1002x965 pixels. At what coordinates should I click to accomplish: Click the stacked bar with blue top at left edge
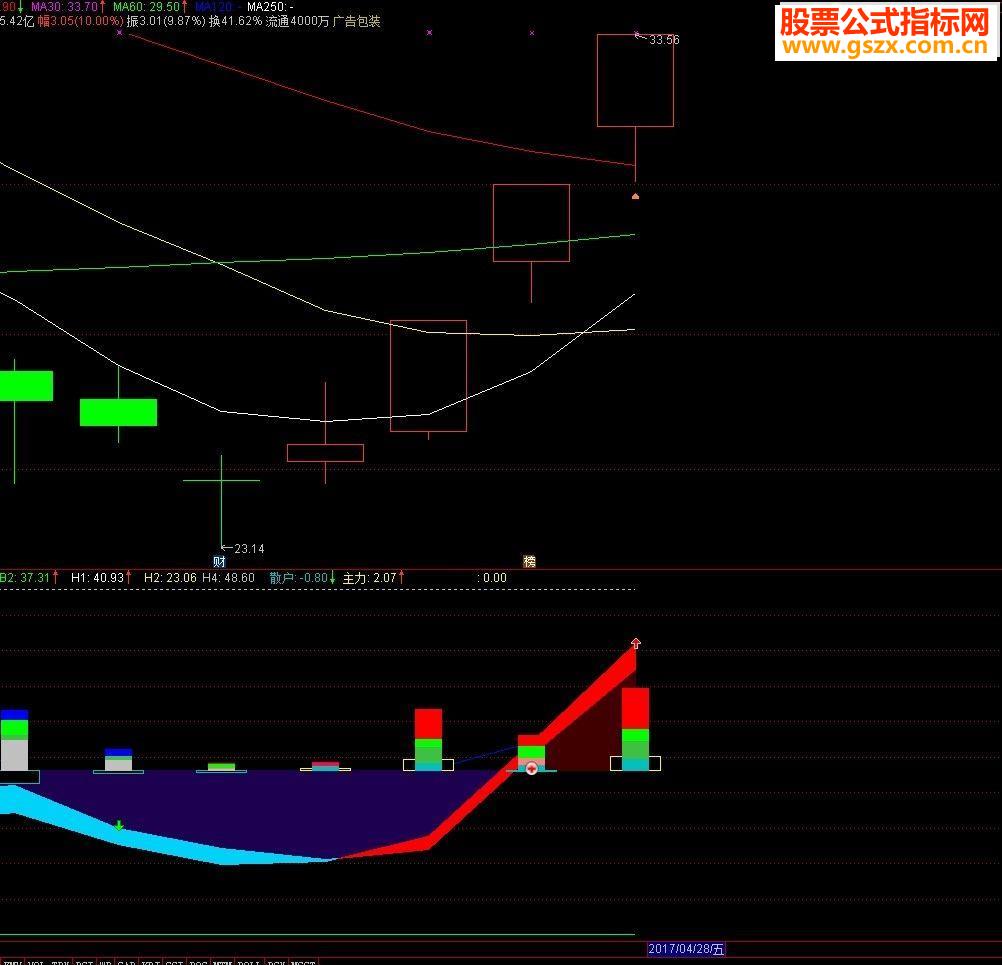14,740
